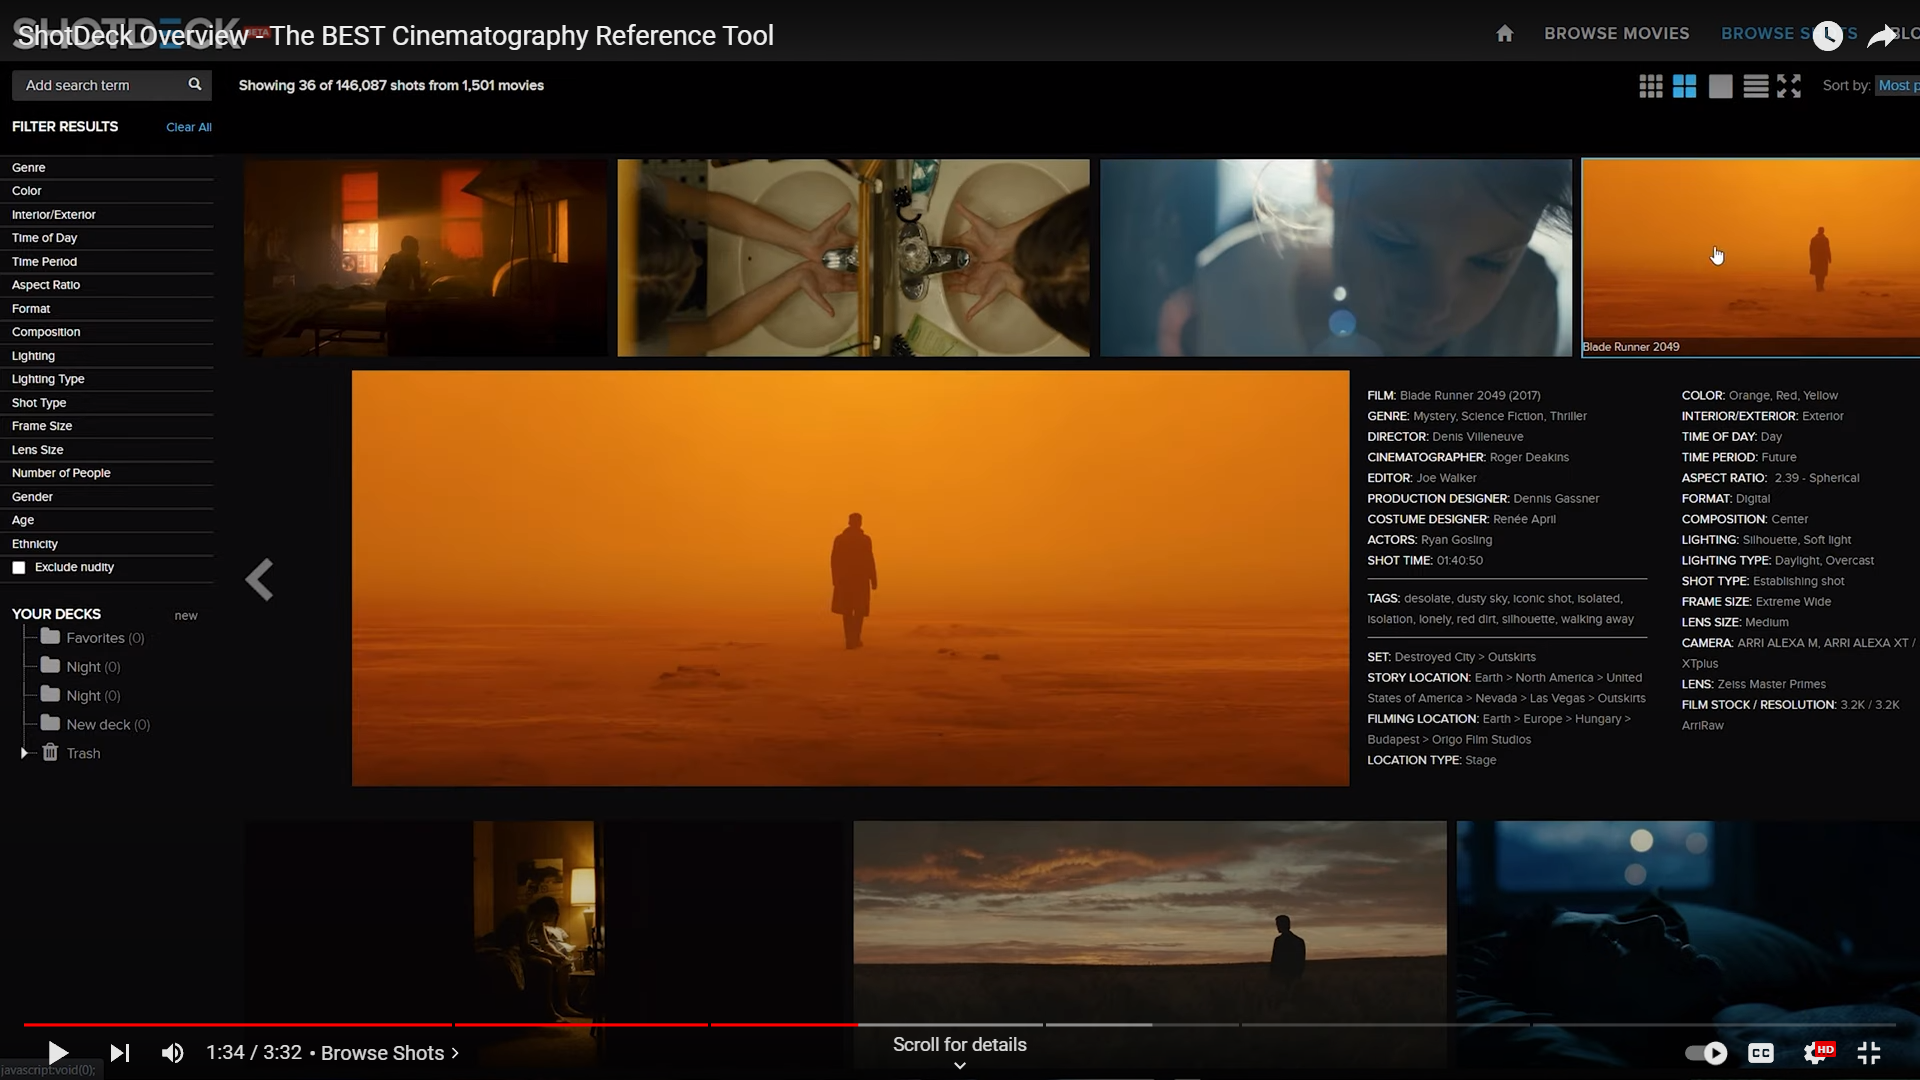1920x1080 pixels.
Task: Click the home icon in top navigation
Action: coord(1504,34)
